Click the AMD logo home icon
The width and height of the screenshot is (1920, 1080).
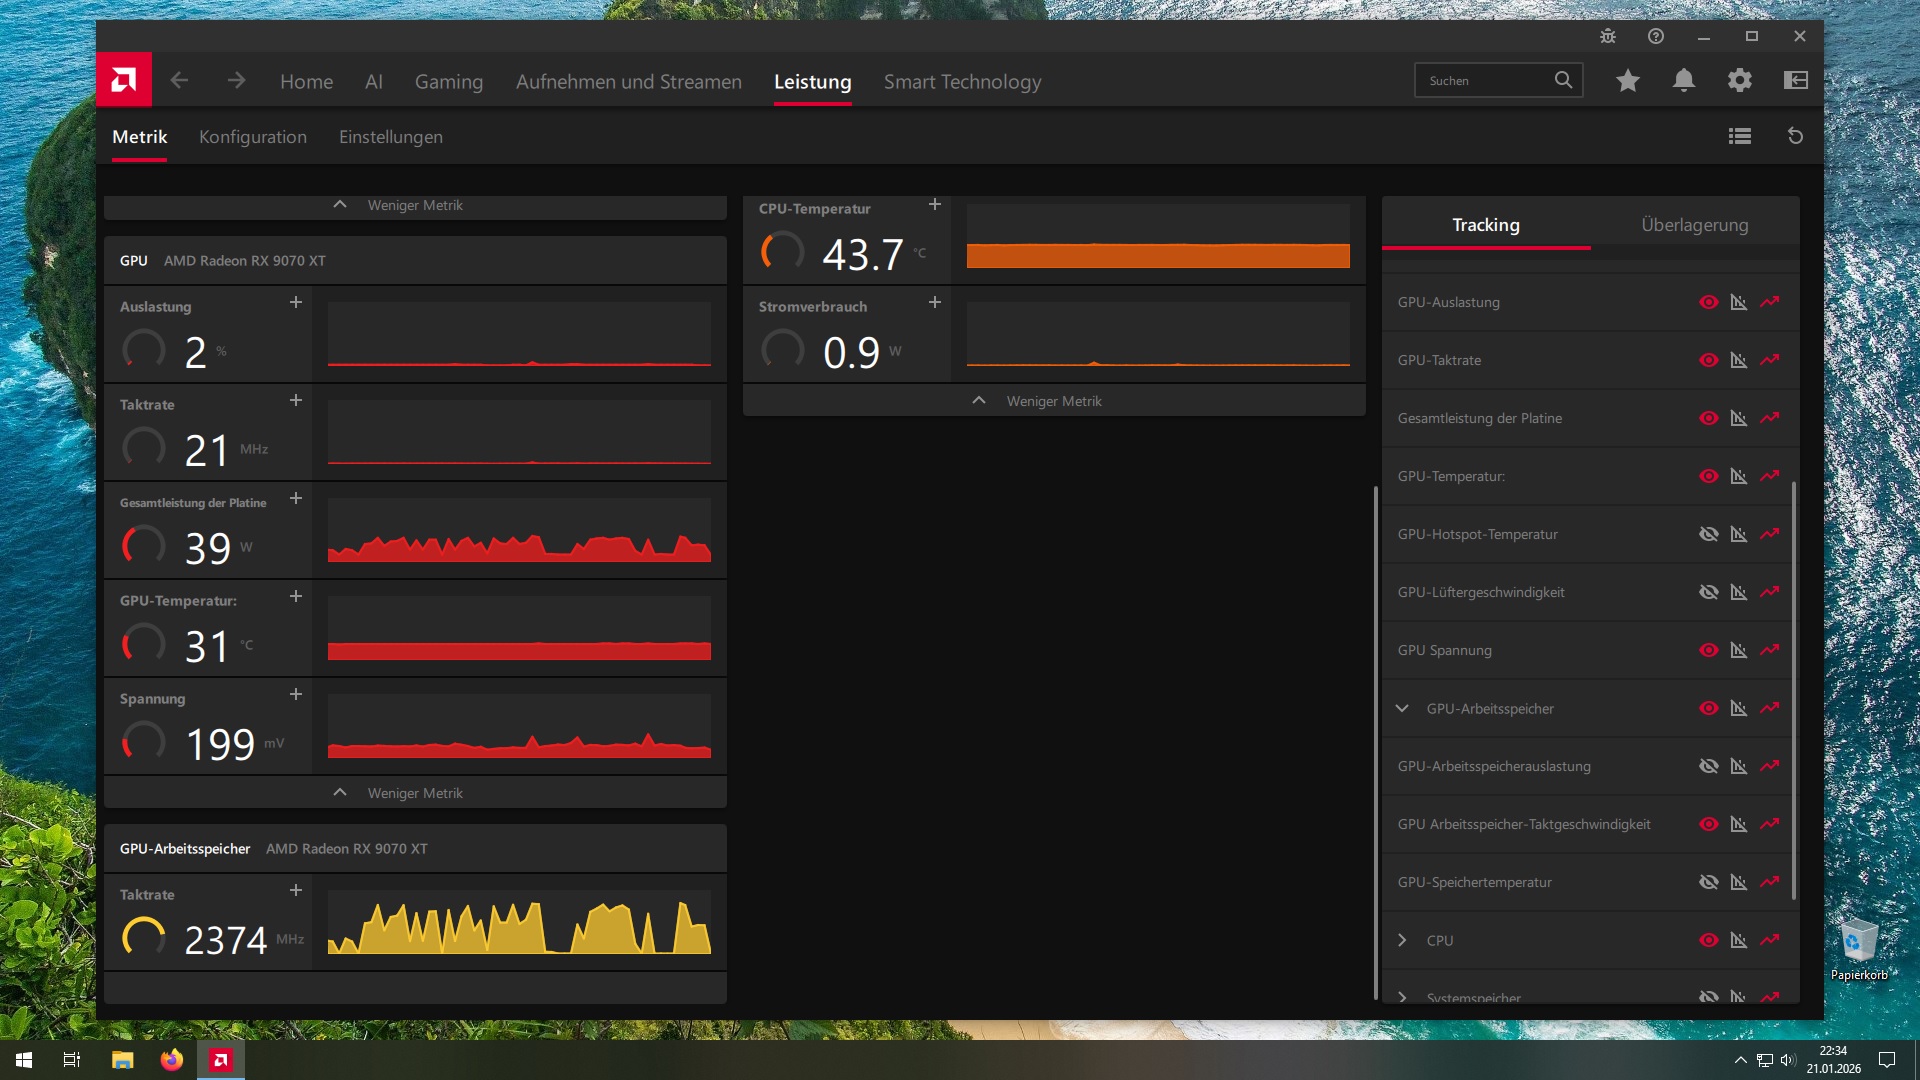pyautogui.click(x=124, y=80)
